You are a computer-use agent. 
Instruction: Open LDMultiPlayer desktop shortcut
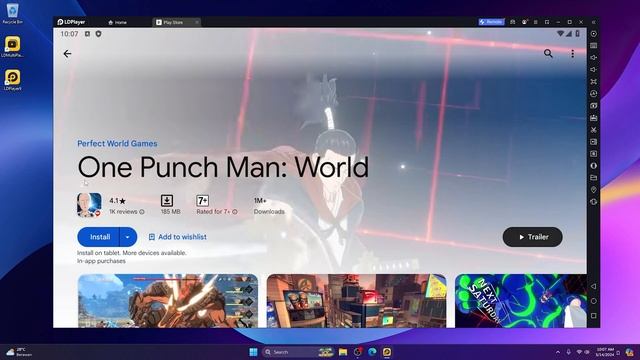(x=12, y=47)
